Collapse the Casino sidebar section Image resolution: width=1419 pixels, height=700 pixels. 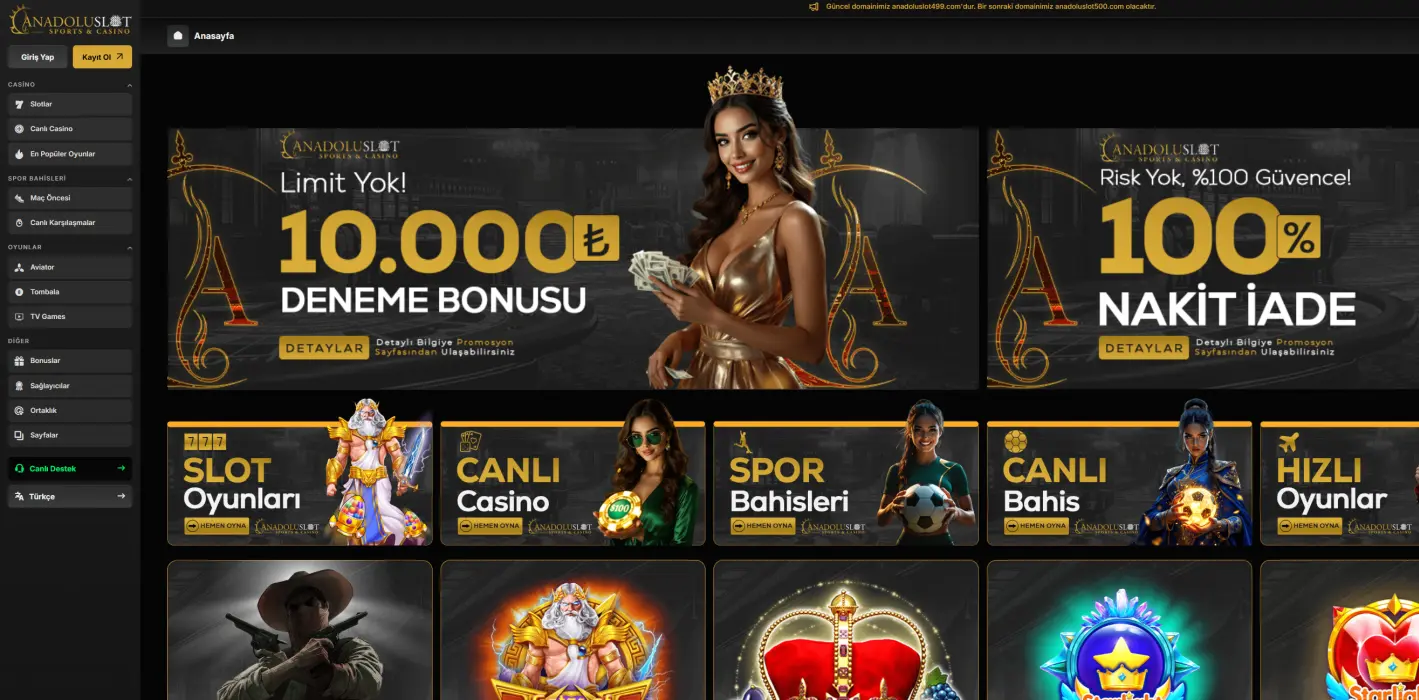(x=129, y=85)
